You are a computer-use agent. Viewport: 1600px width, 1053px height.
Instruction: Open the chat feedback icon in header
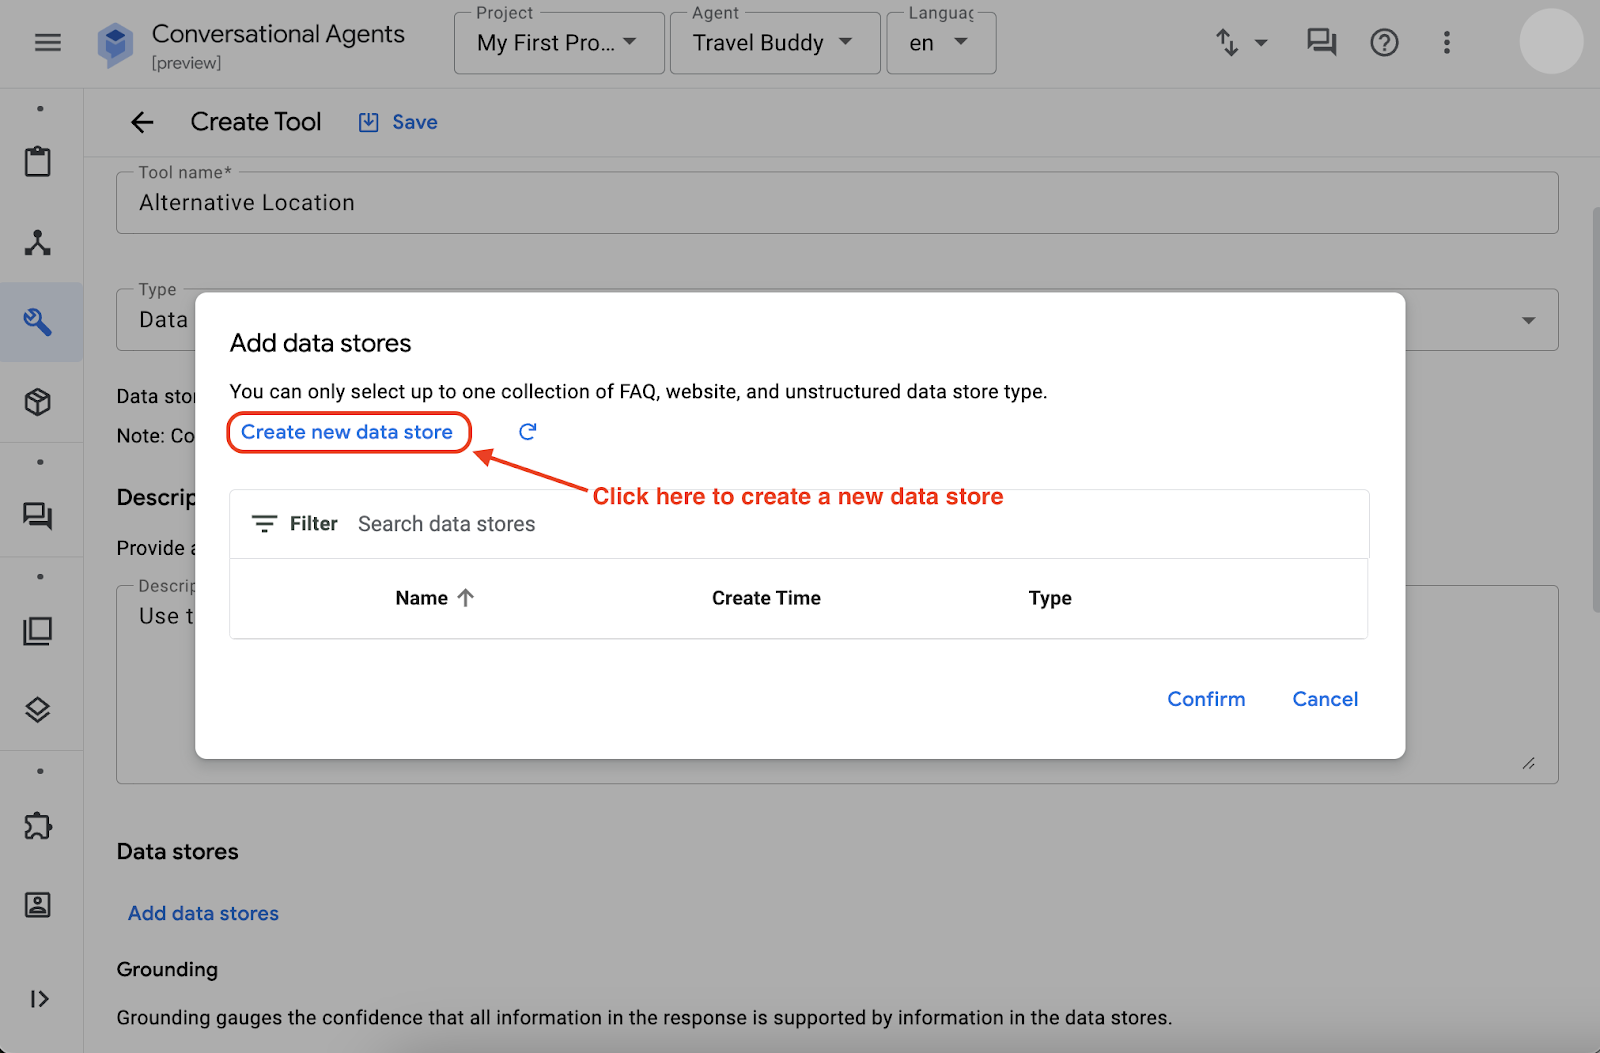[1321, 43]
